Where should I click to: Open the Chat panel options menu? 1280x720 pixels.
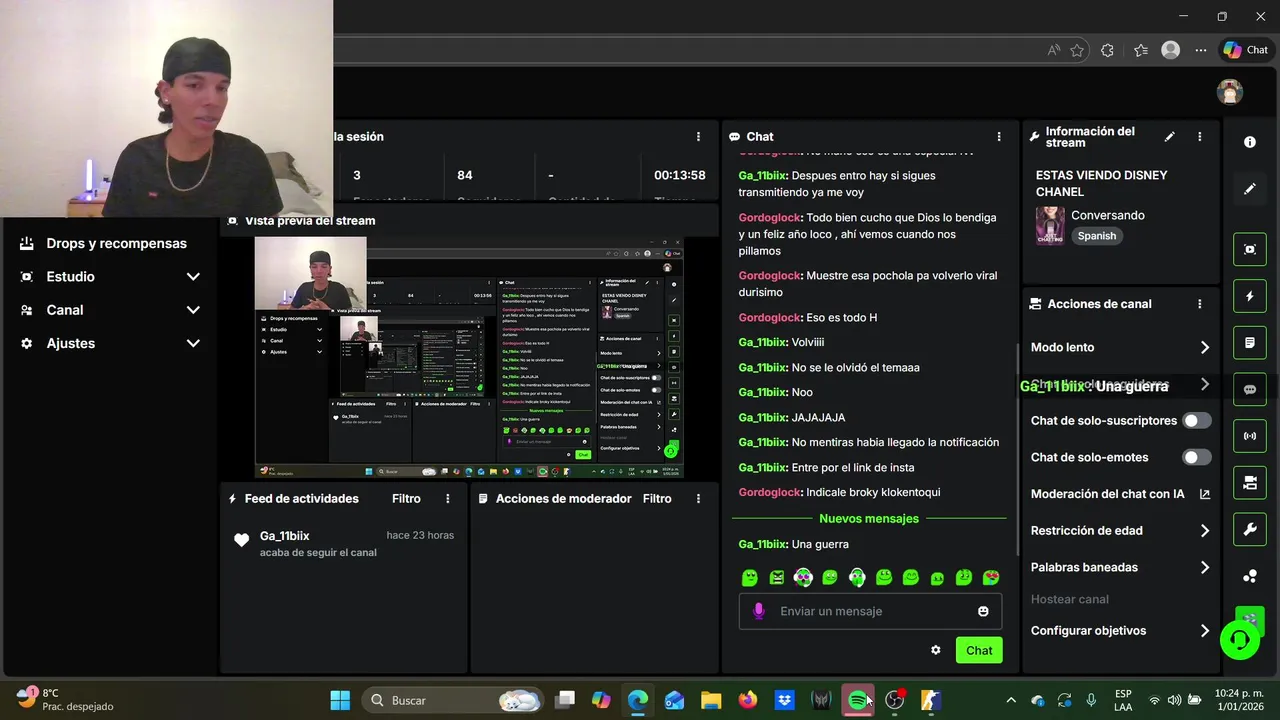pos(998,137)
